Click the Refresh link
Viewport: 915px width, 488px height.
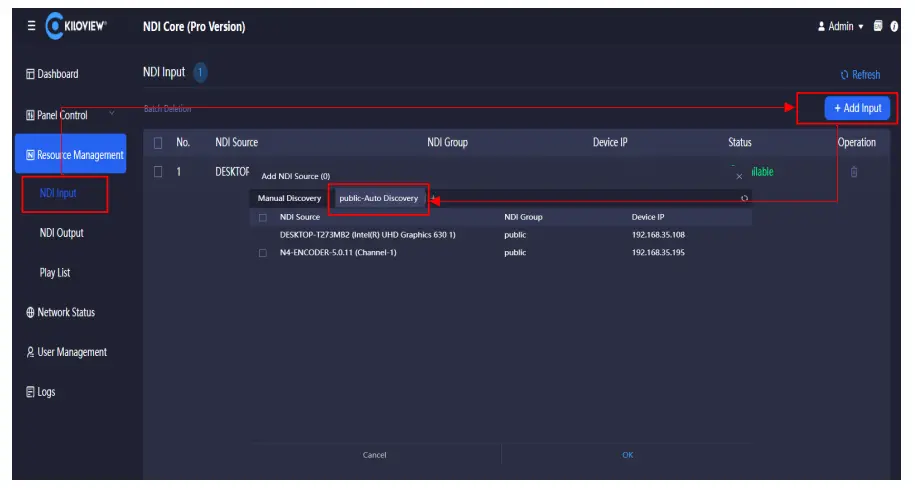click(x=860, y=75)
